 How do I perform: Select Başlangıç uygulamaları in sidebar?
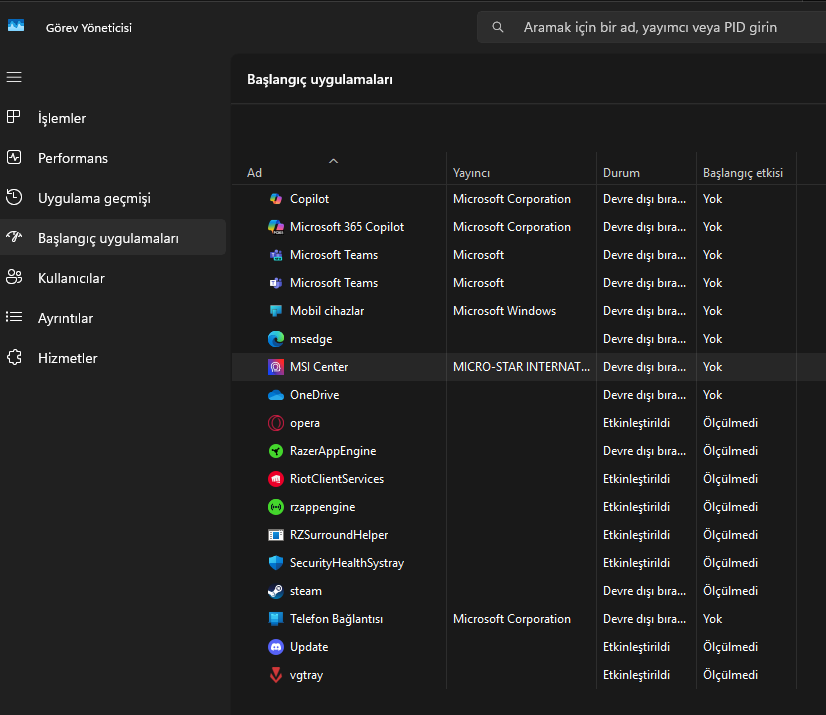[x=113, y=238]
